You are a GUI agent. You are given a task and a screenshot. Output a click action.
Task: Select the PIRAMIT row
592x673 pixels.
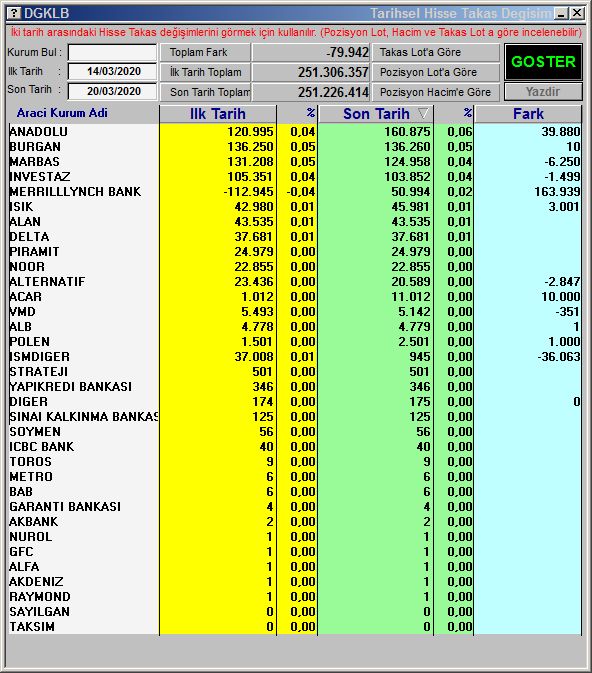[x=295, y=252]
